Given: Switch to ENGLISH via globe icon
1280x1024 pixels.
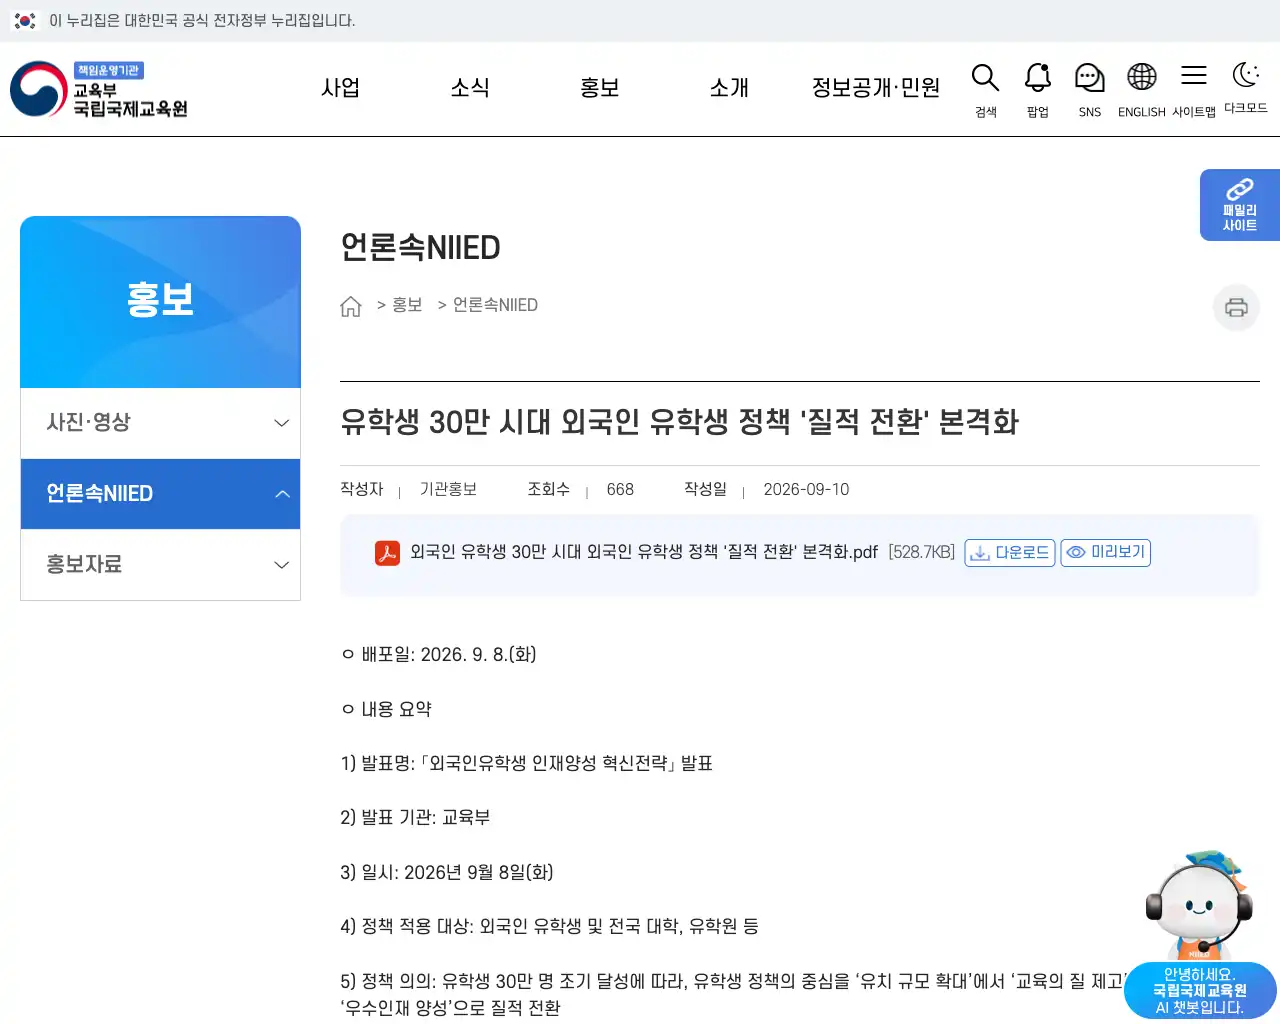Looking at the screenshot, I should coord(1141,78).
